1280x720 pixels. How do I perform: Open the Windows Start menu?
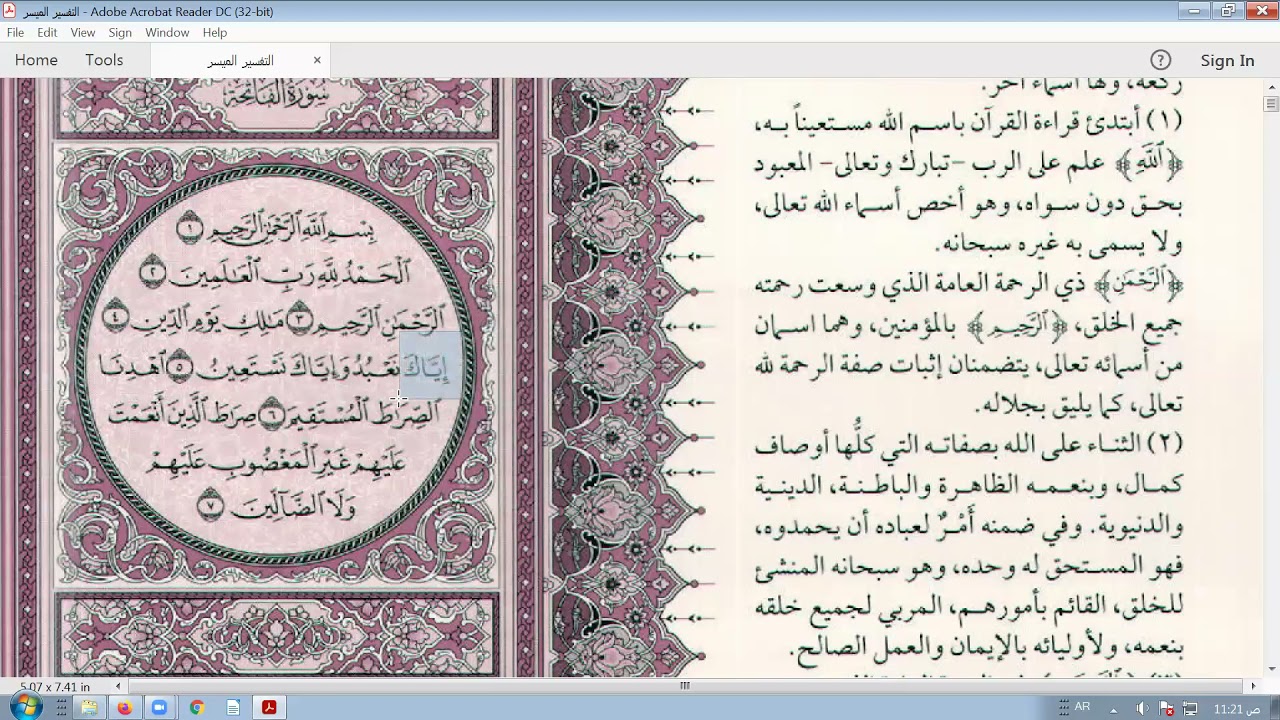click(x=25, y=707)
